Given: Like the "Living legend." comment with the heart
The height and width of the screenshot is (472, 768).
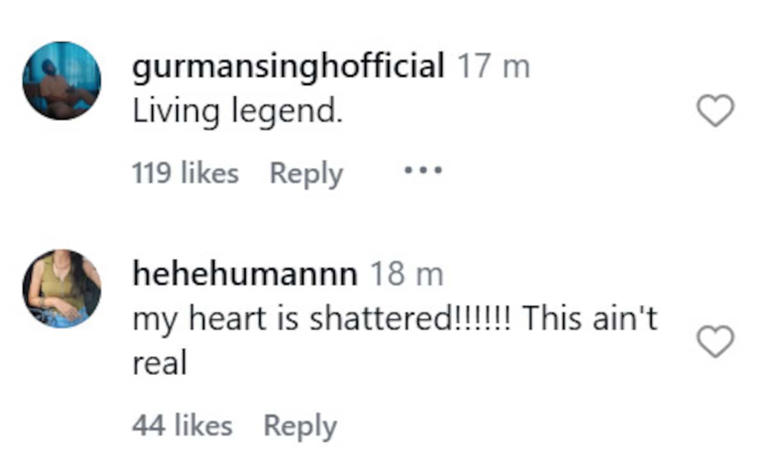Looking at the screenshot, I should 714,112.
